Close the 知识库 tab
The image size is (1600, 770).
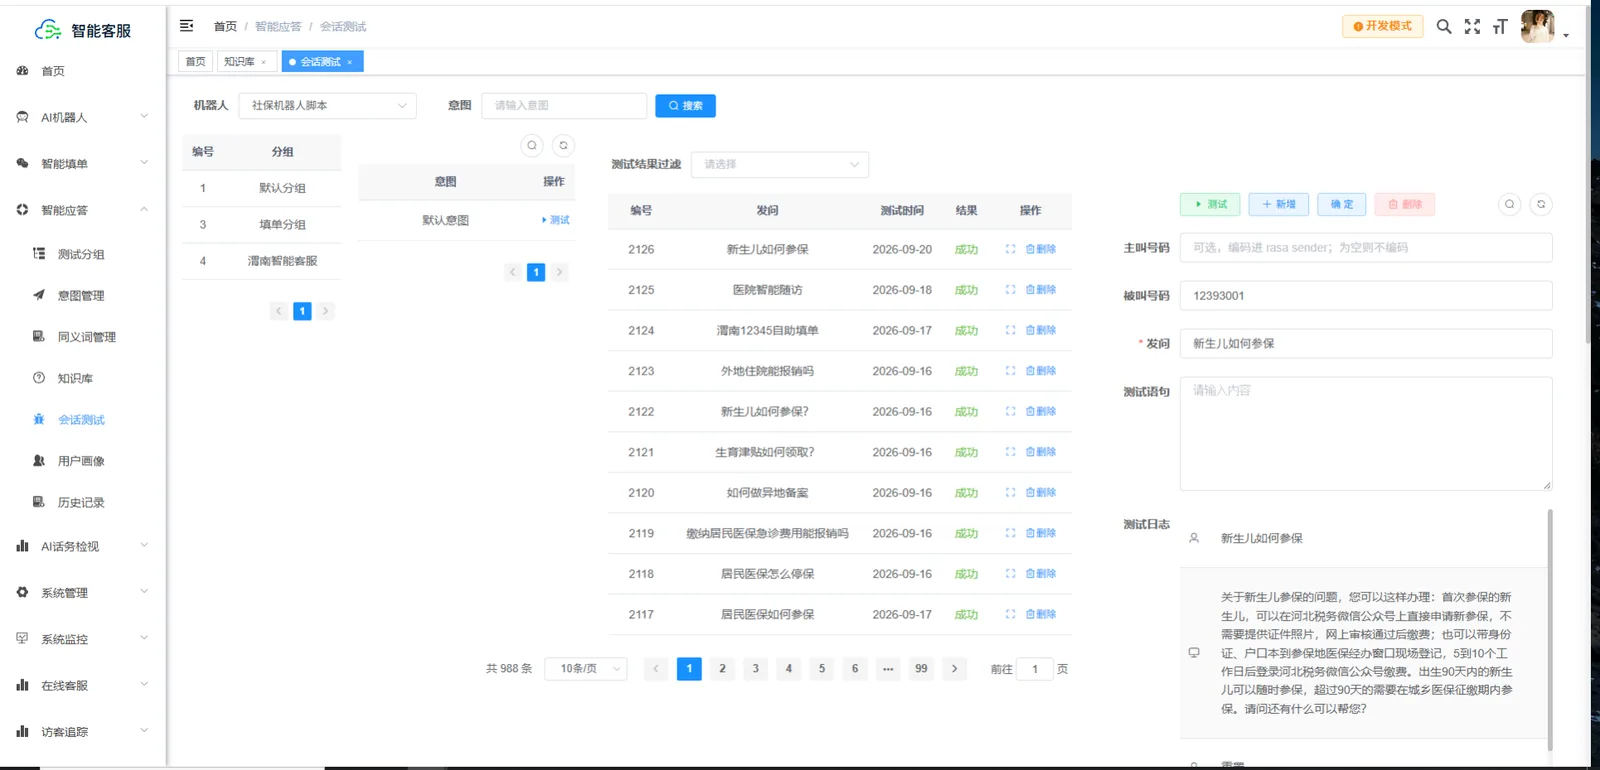(x=263, y=62)
